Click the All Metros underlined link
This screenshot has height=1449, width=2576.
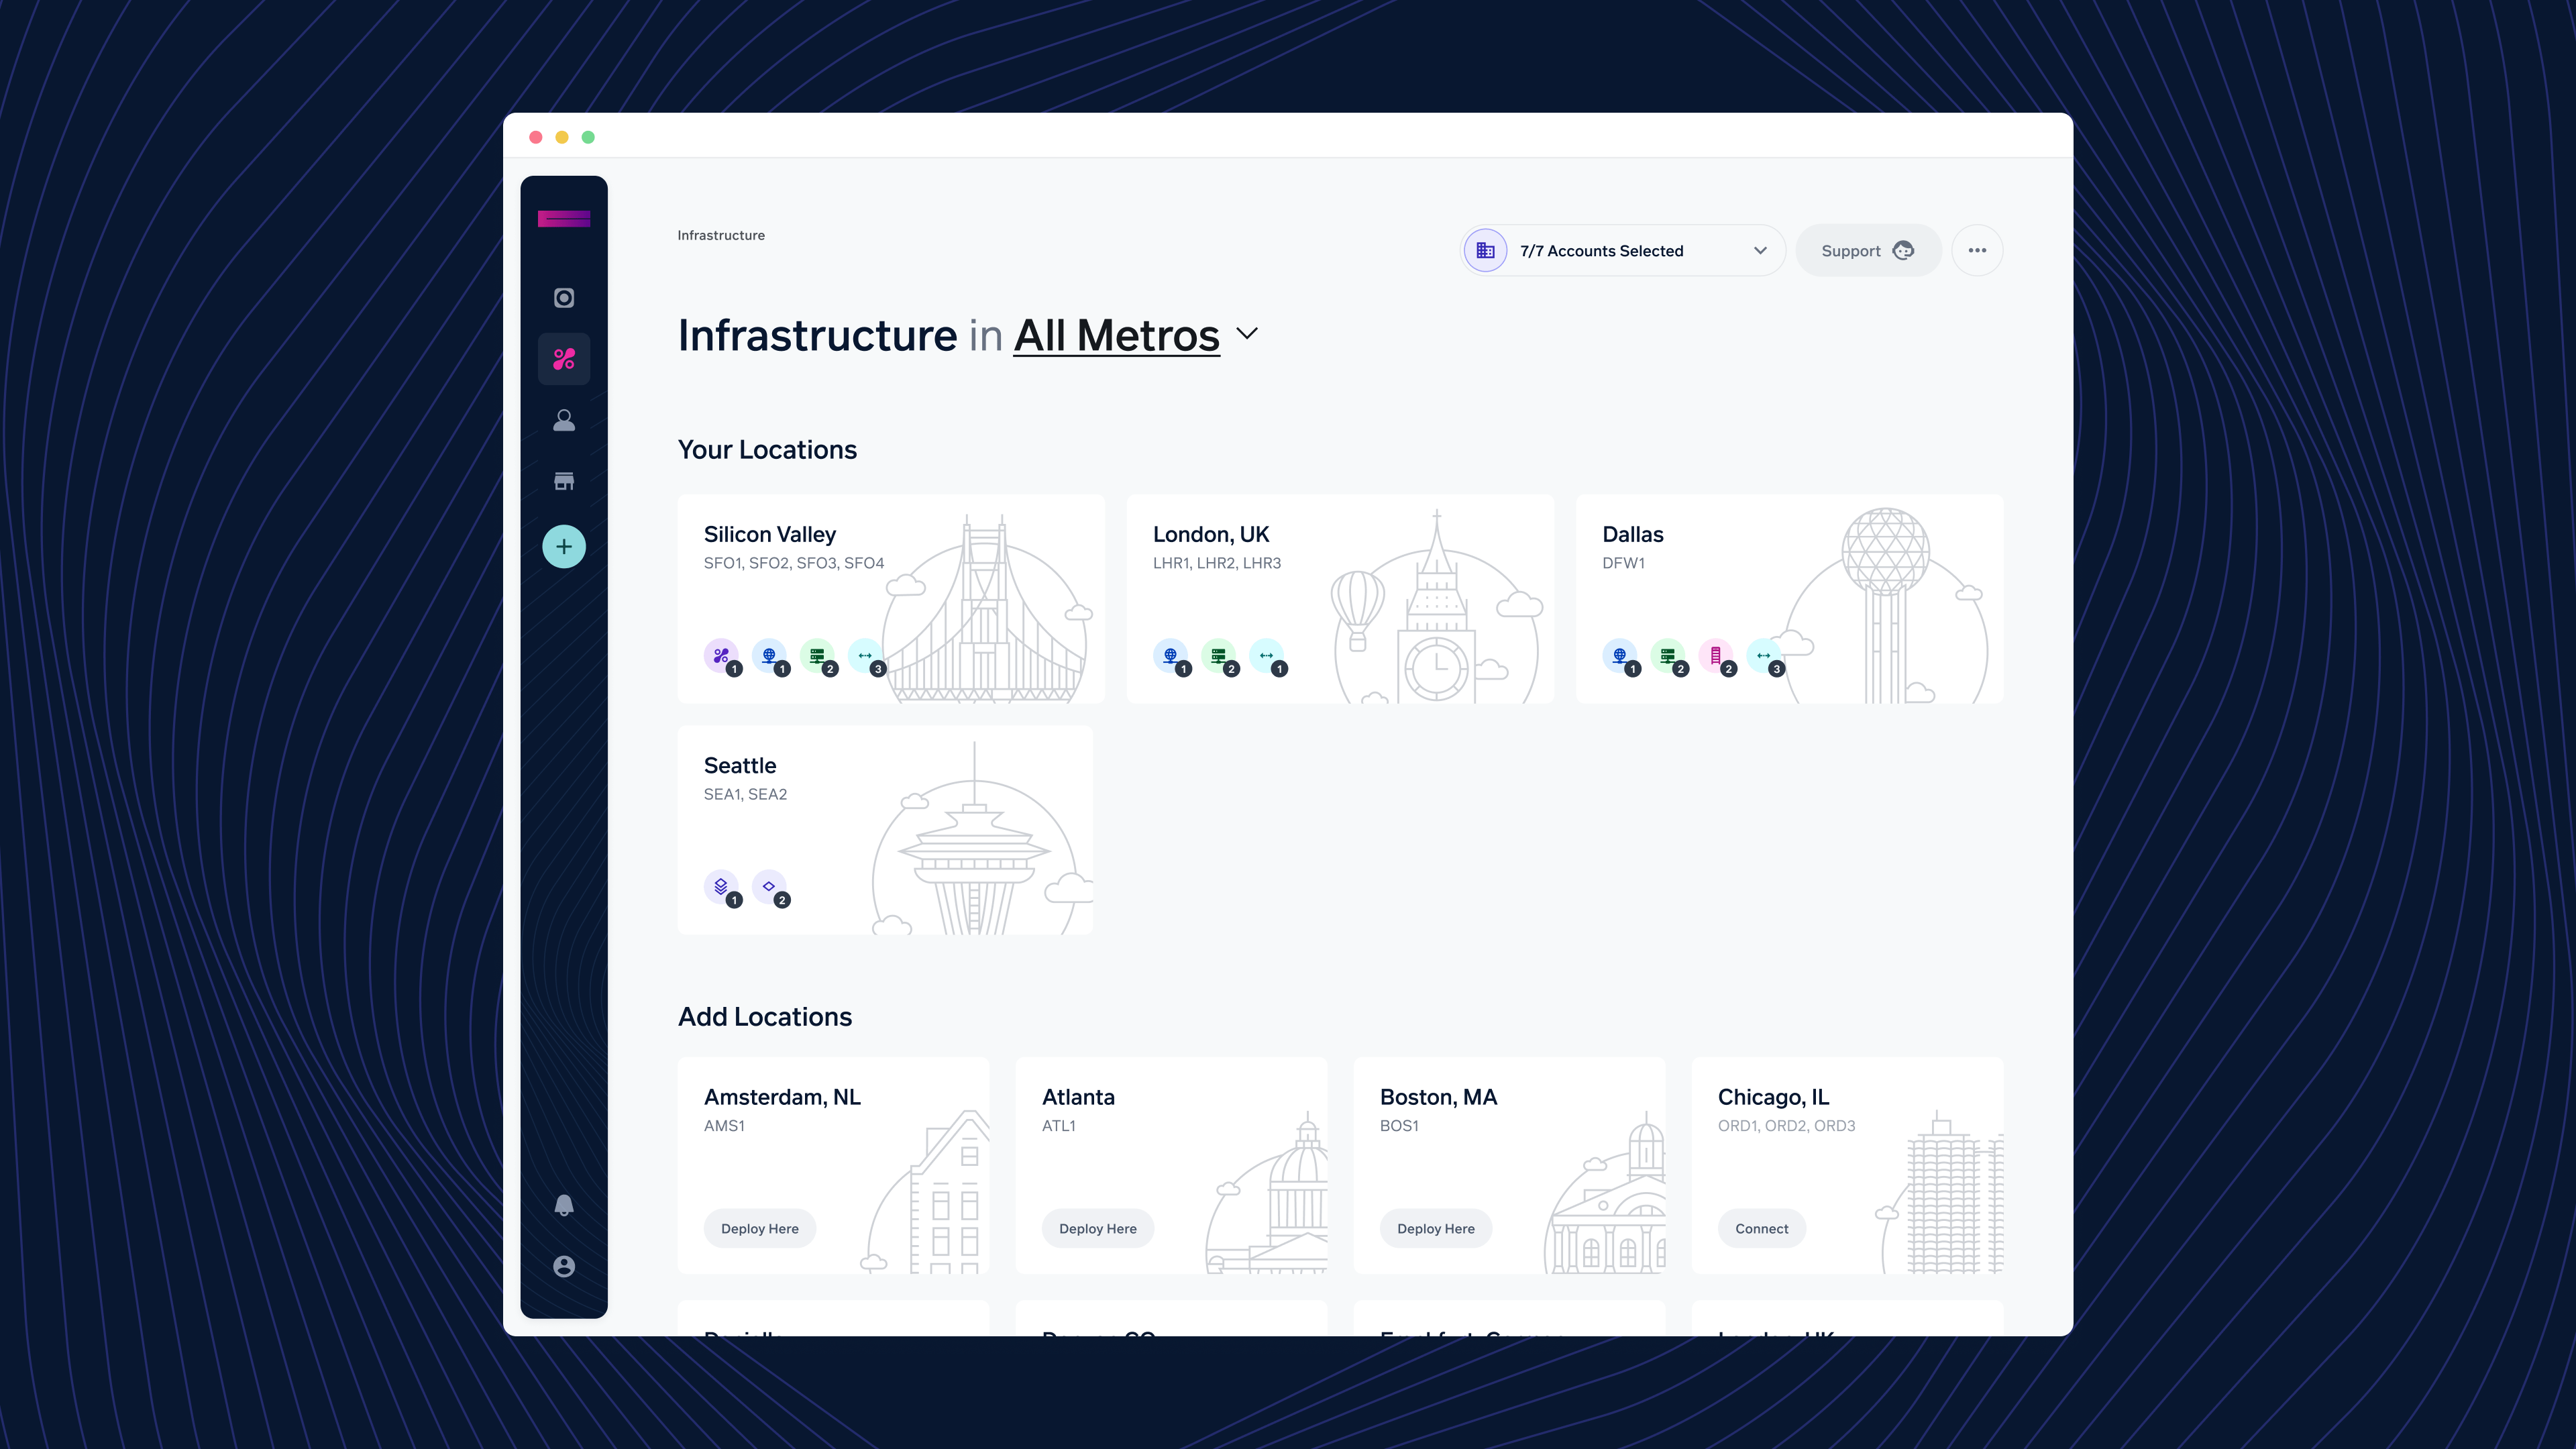point(1116,336)
